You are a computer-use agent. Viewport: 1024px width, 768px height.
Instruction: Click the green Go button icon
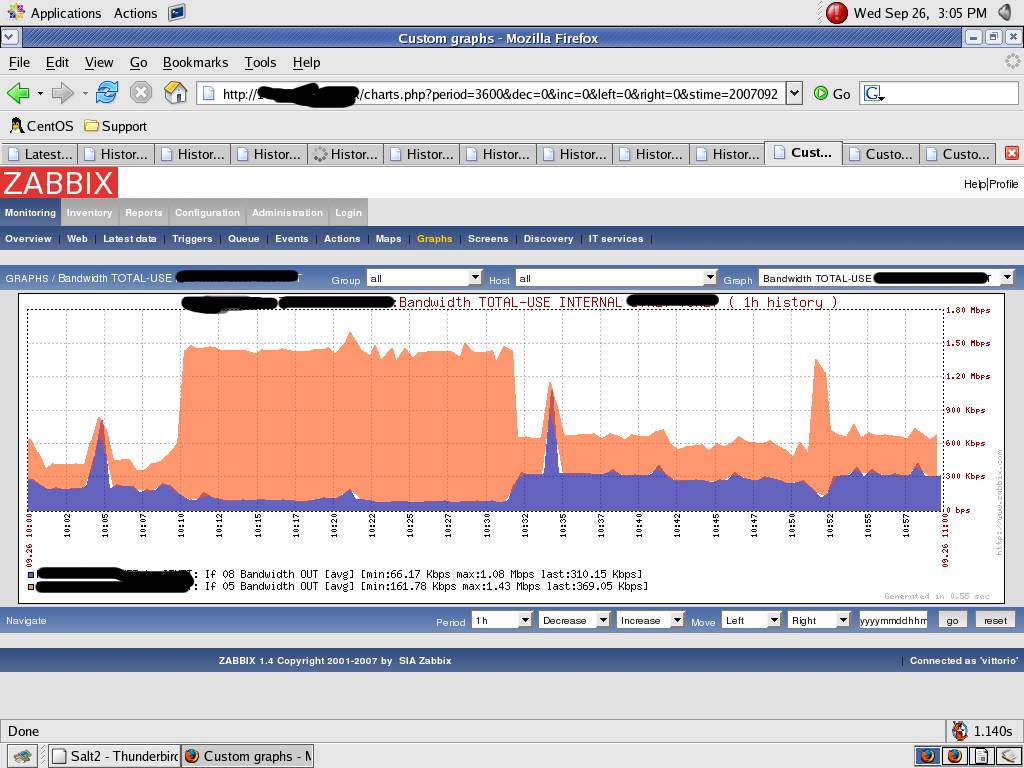(821, 93)
